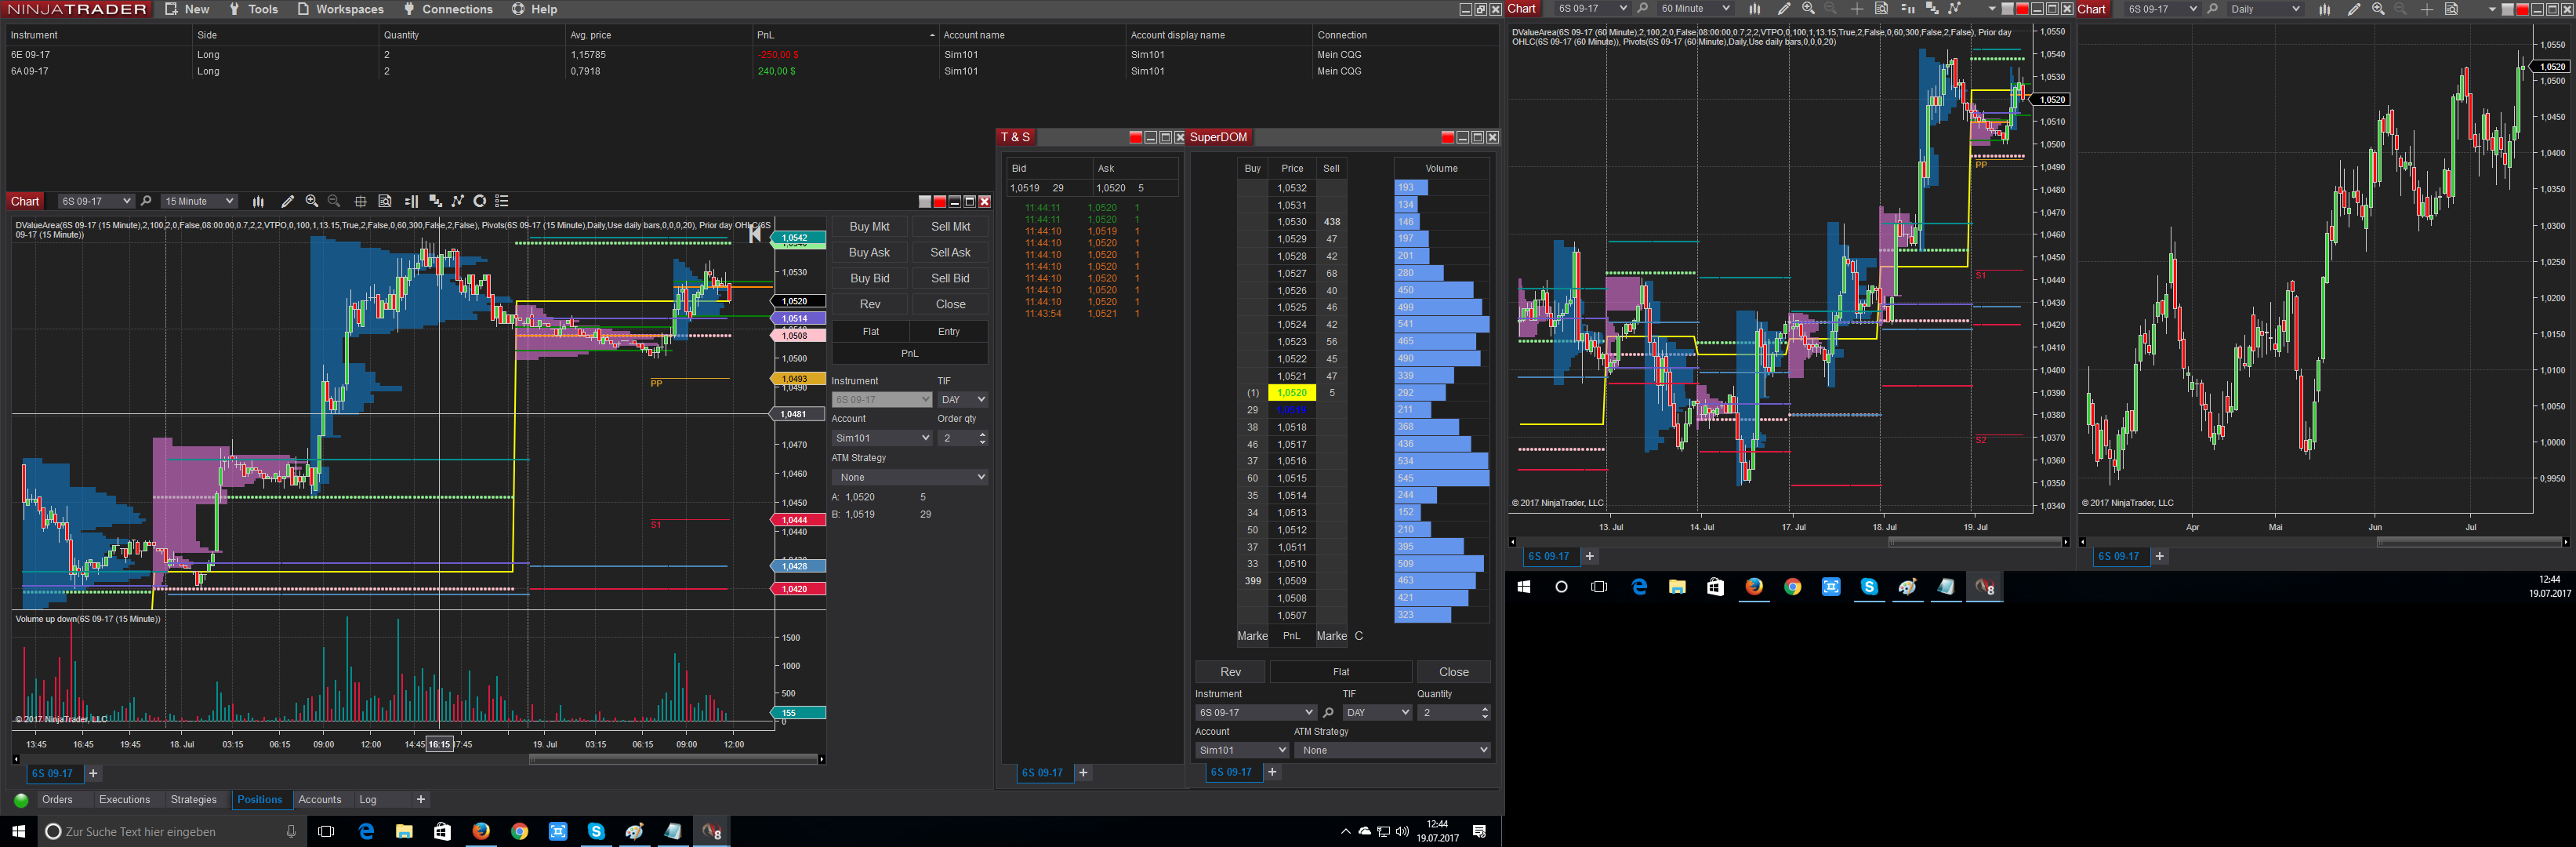This screenshot has height=847, width=2576.
Task: Open Chart Trader TIF DAY dropdown
Action: point(962,400)
